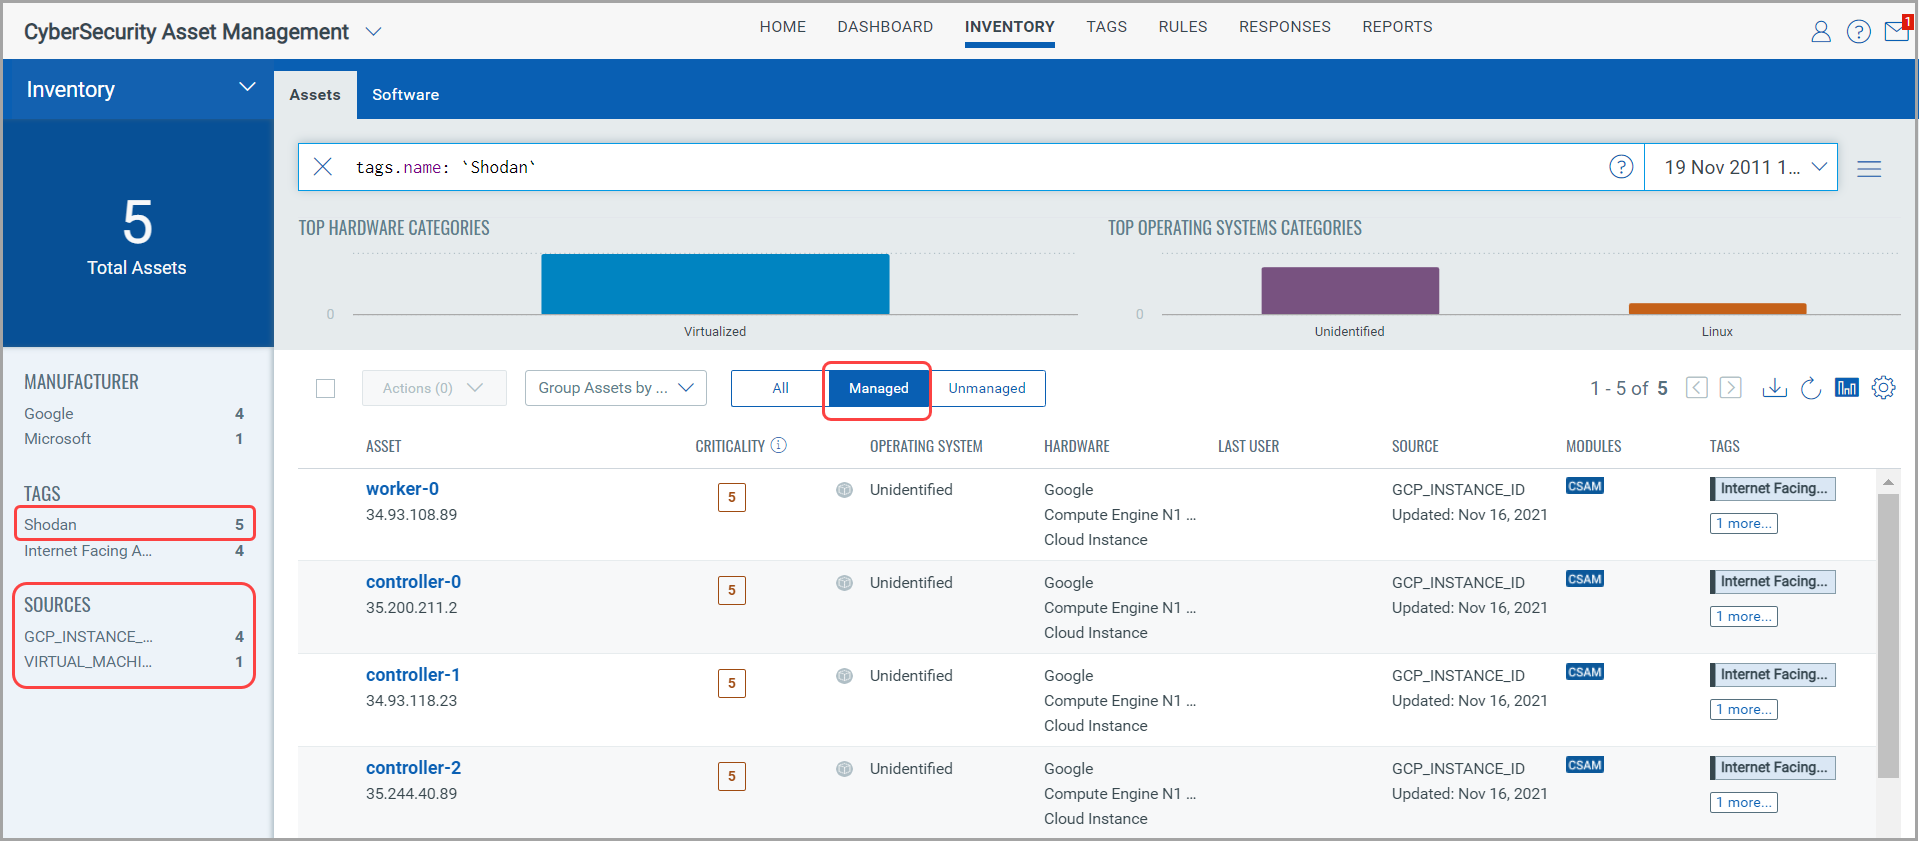Expand '1 more...' tags for controller-2

[x=1743, y=802]
